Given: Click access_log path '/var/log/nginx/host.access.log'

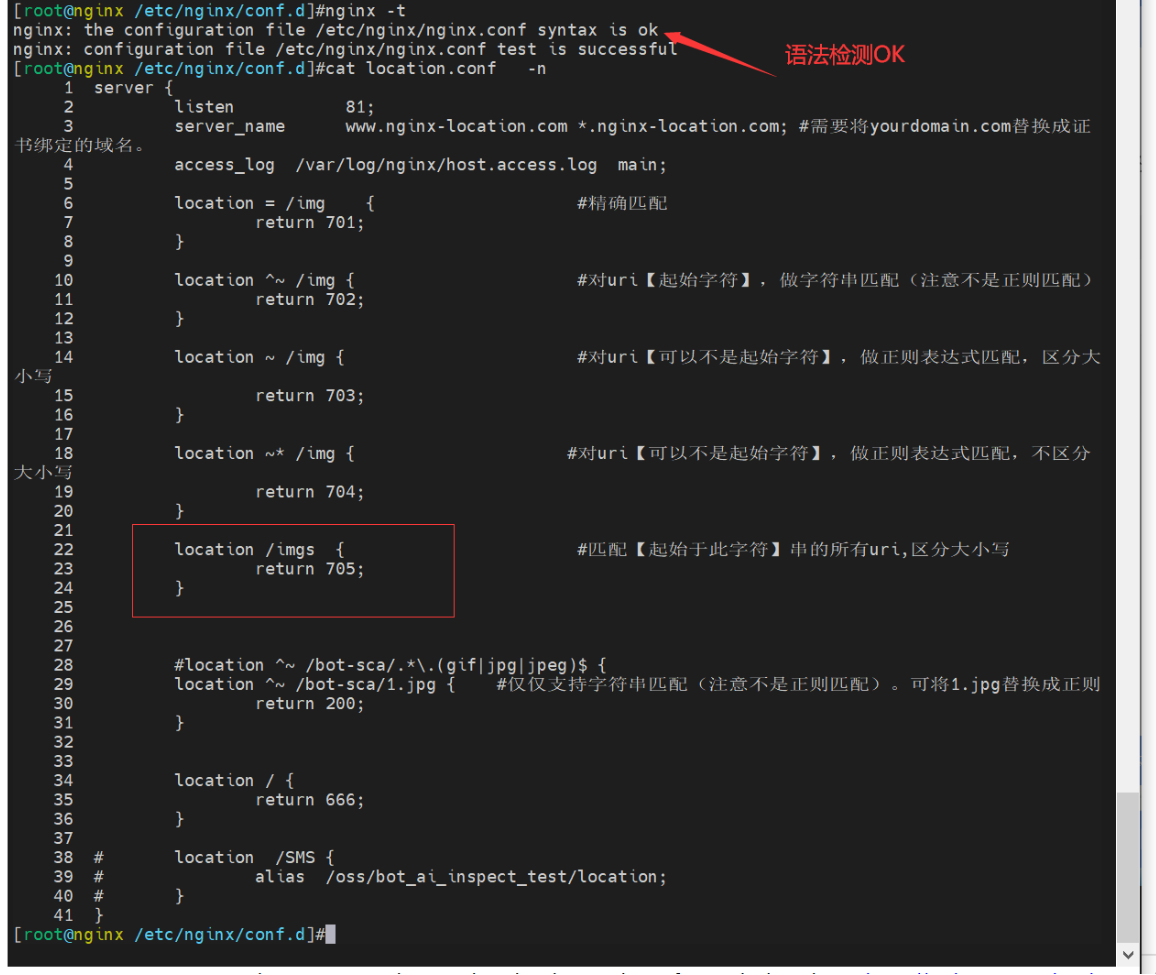Looking at the screenshot, I should pyautogui.click(x=446, y=164).
